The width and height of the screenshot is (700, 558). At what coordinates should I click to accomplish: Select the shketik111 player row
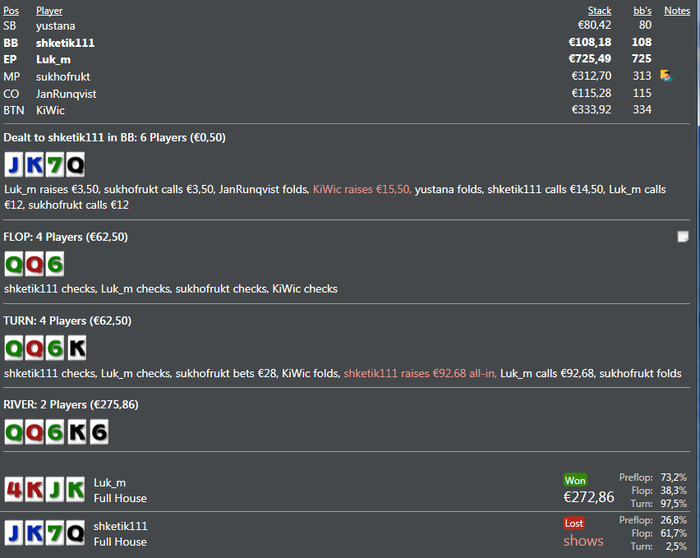pyautogui.click(x=346, y=42)
